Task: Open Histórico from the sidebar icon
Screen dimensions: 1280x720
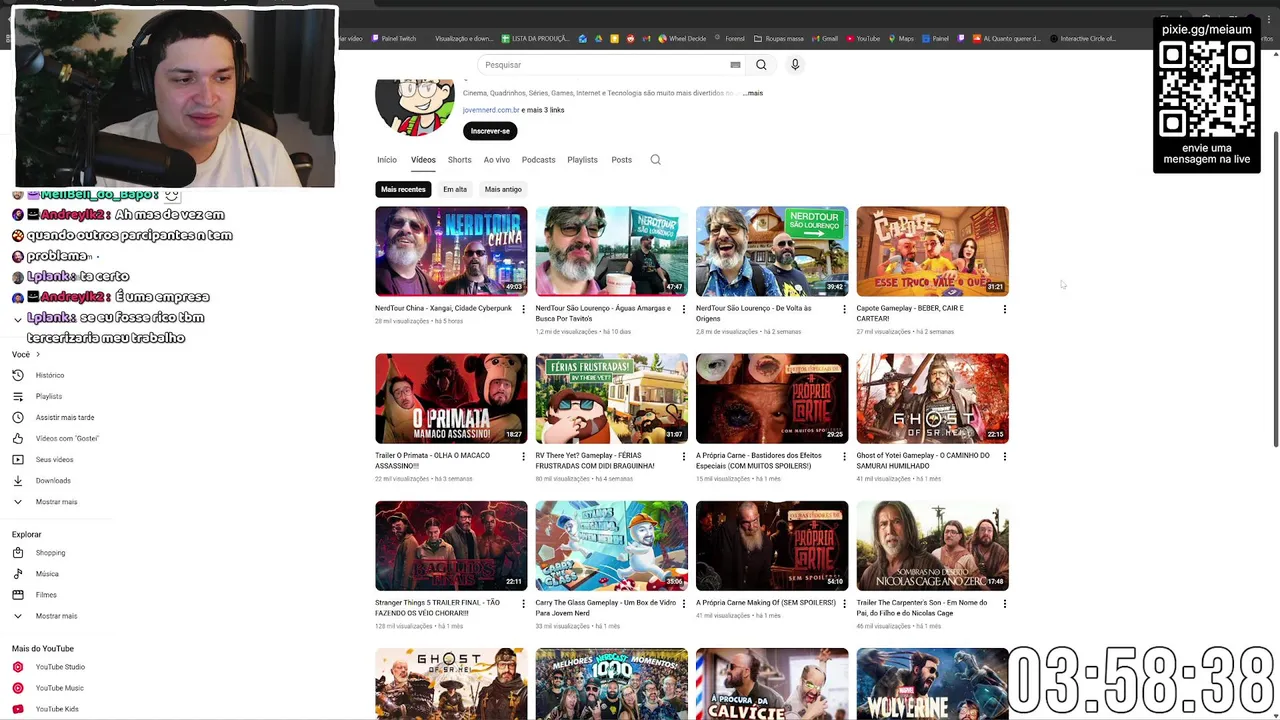Action: tap(18, 375)
